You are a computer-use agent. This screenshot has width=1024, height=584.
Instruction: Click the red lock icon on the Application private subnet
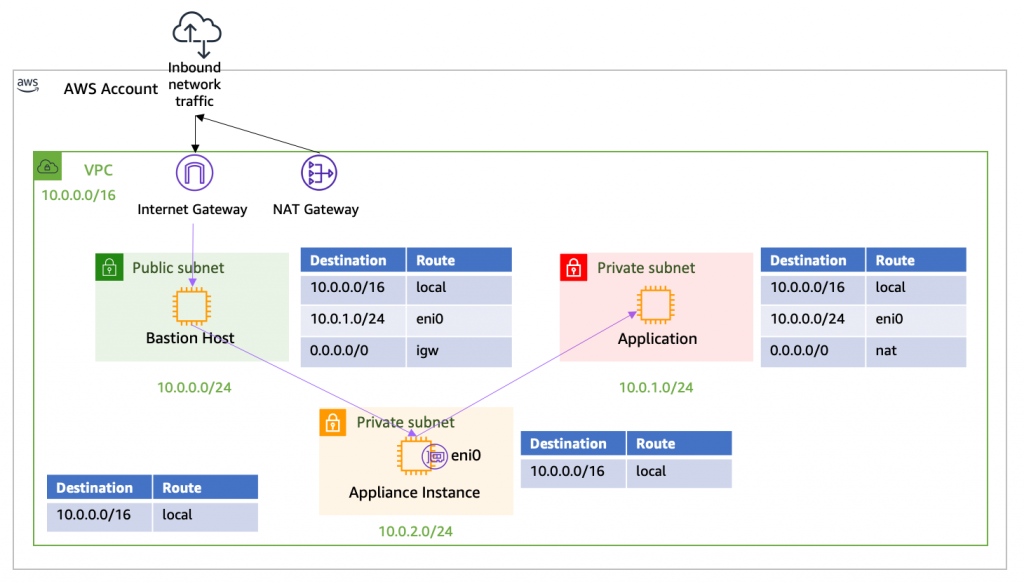click(x=573, y=267)
